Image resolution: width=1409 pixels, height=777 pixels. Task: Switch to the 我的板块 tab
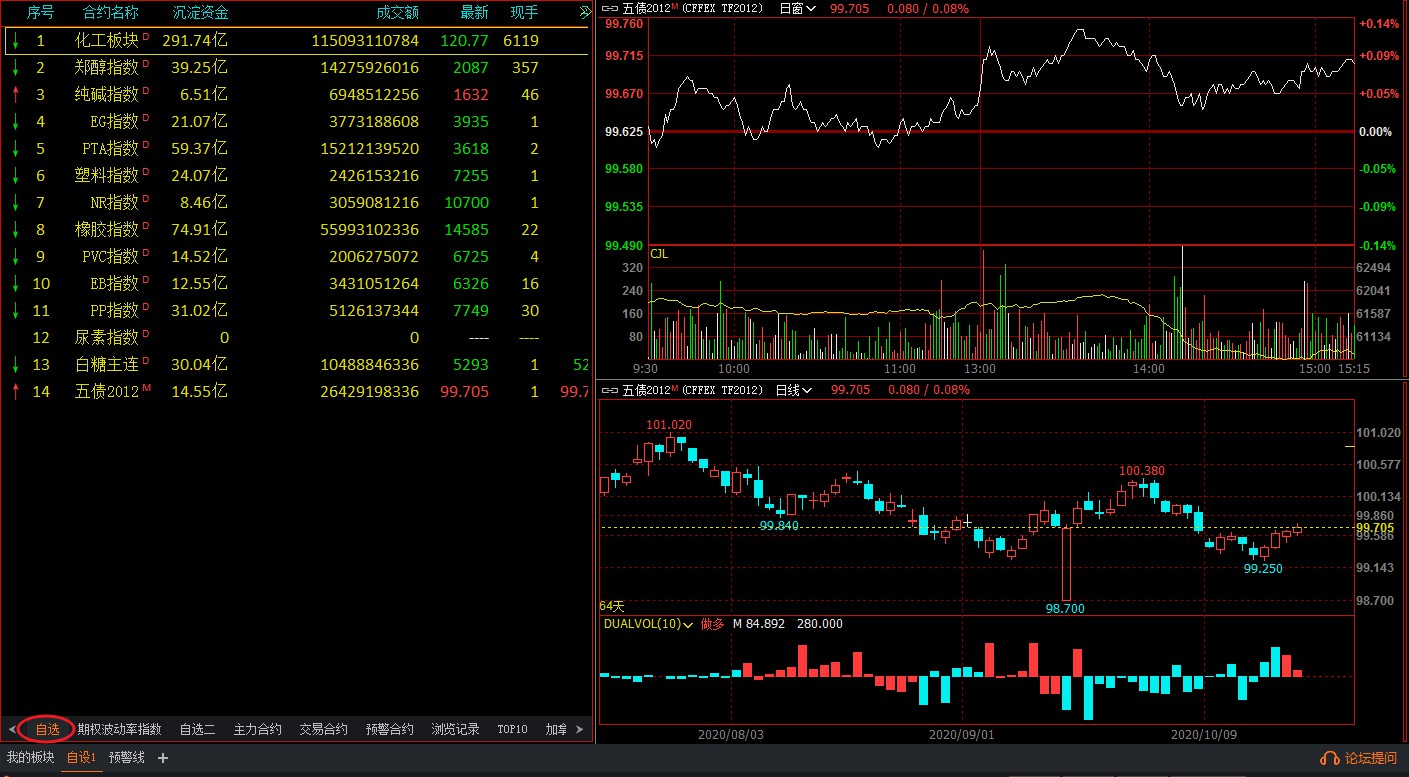click(30, 758)
